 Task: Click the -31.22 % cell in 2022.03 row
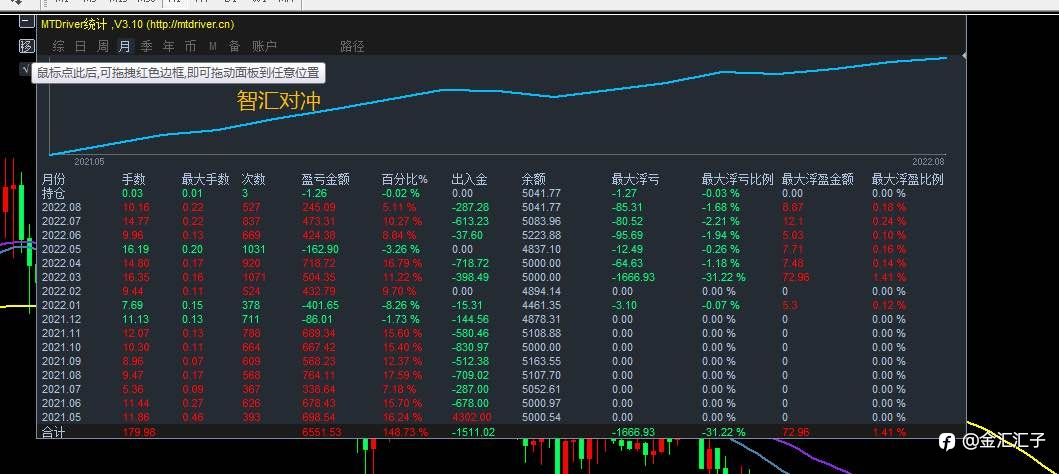point(724,277)
